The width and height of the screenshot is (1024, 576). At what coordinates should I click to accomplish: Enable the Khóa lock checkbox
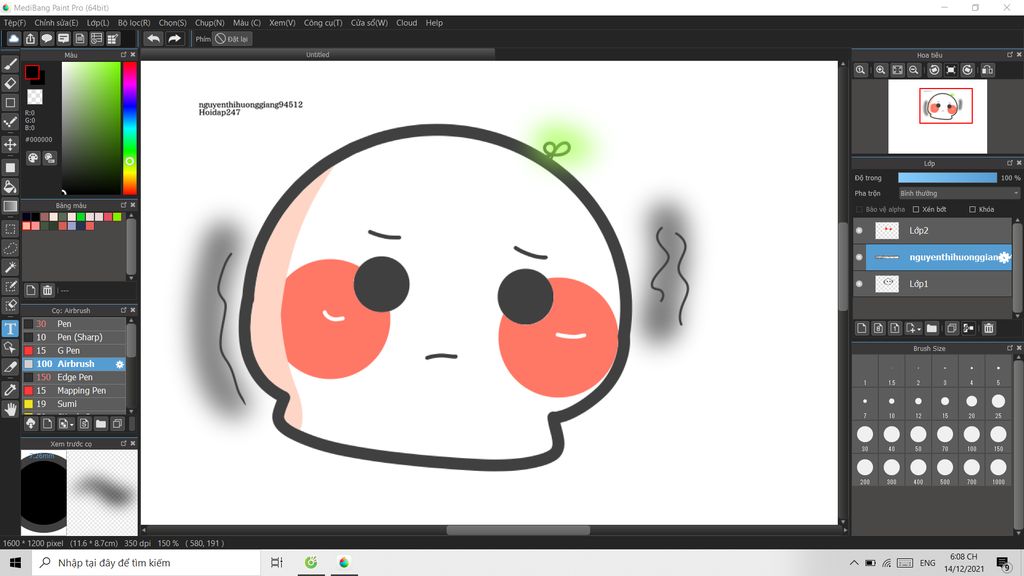[x=972, y=210]
